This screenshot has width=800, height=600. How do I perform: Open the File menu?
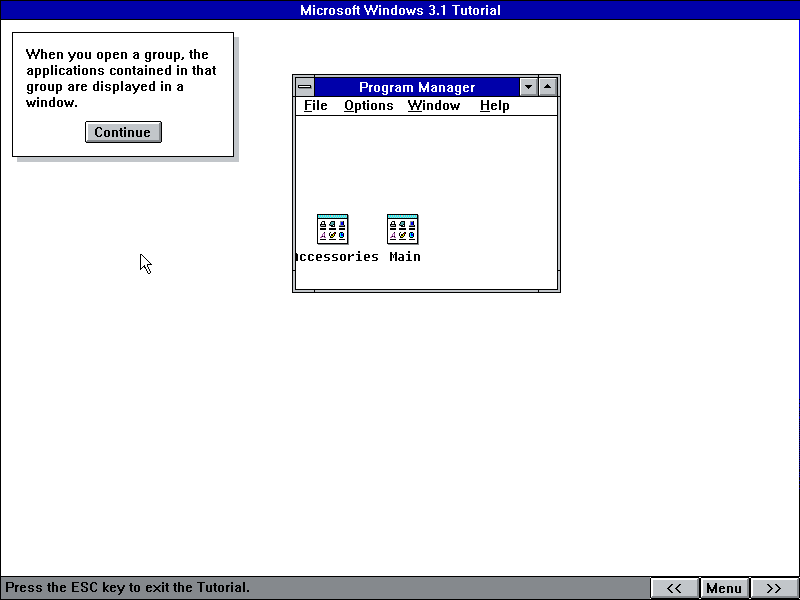[x=316, y=106]
